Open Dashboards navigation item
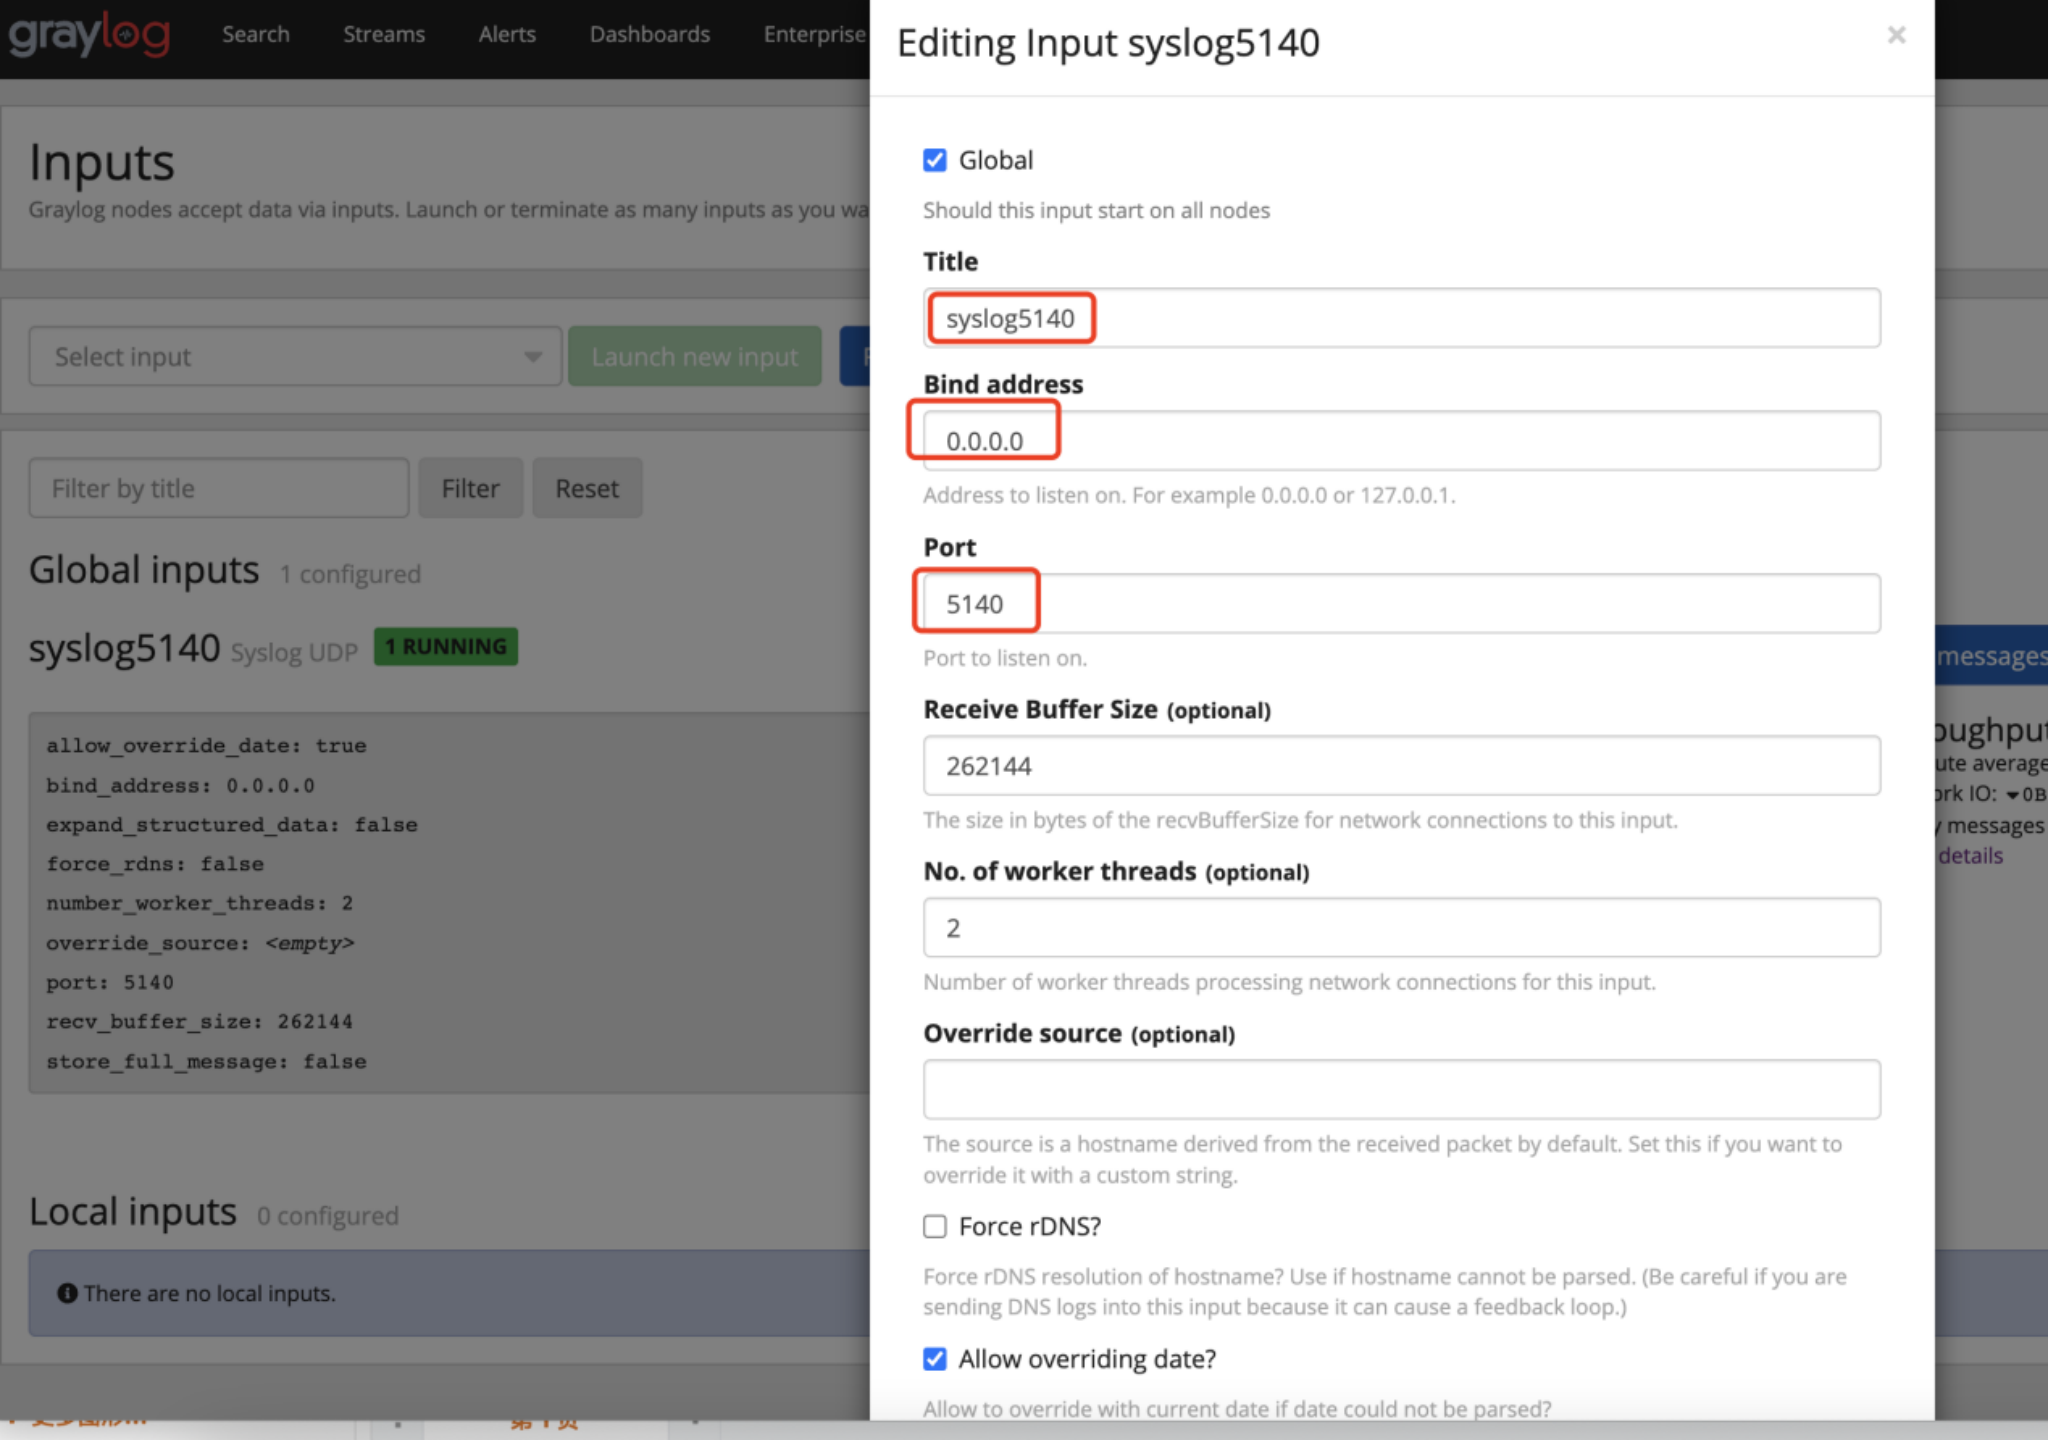The width and height of the screenshot is (2048, 1440). coord(649,35)
